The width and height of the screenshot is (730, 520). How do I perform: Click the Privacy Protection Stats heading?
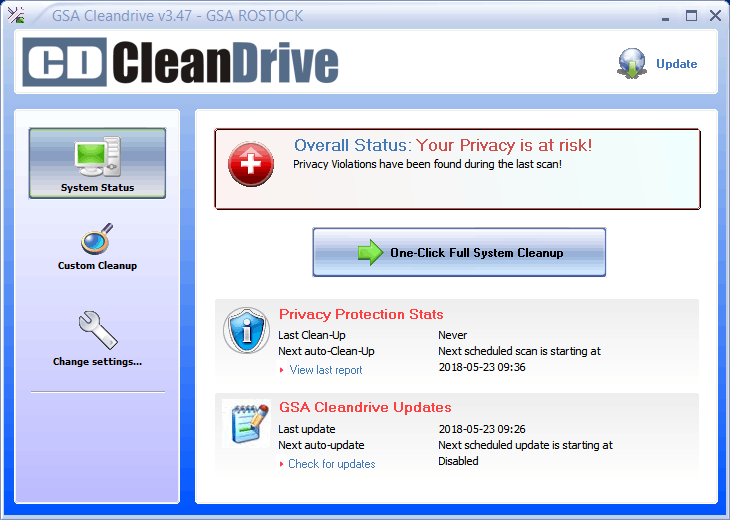tap(361, 314)
